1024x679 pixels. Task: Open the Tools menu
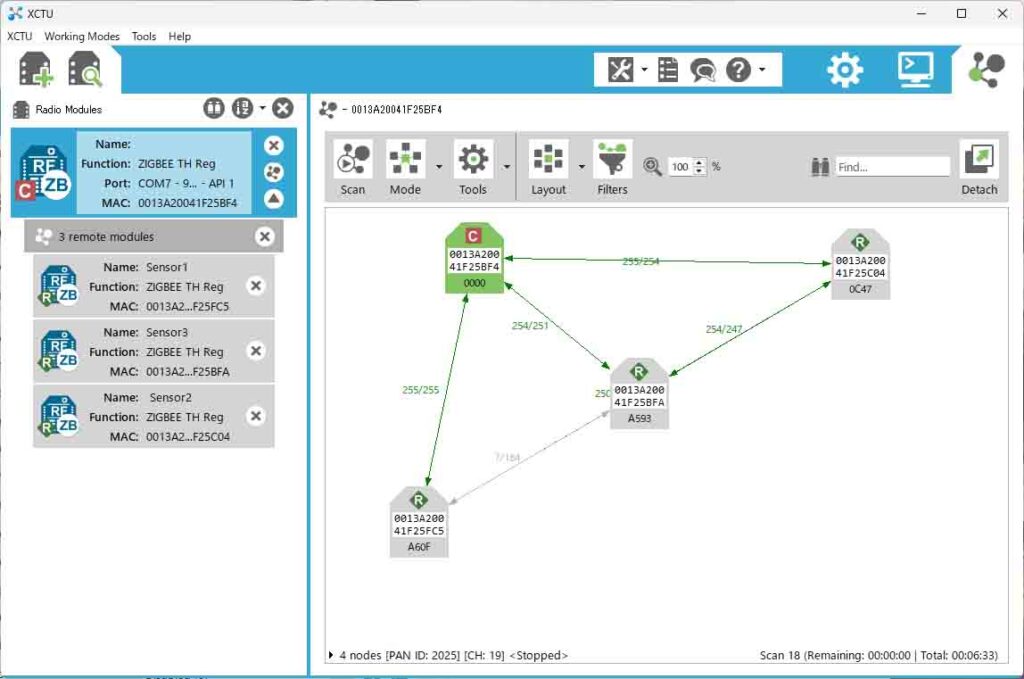[x=144, y=37]
